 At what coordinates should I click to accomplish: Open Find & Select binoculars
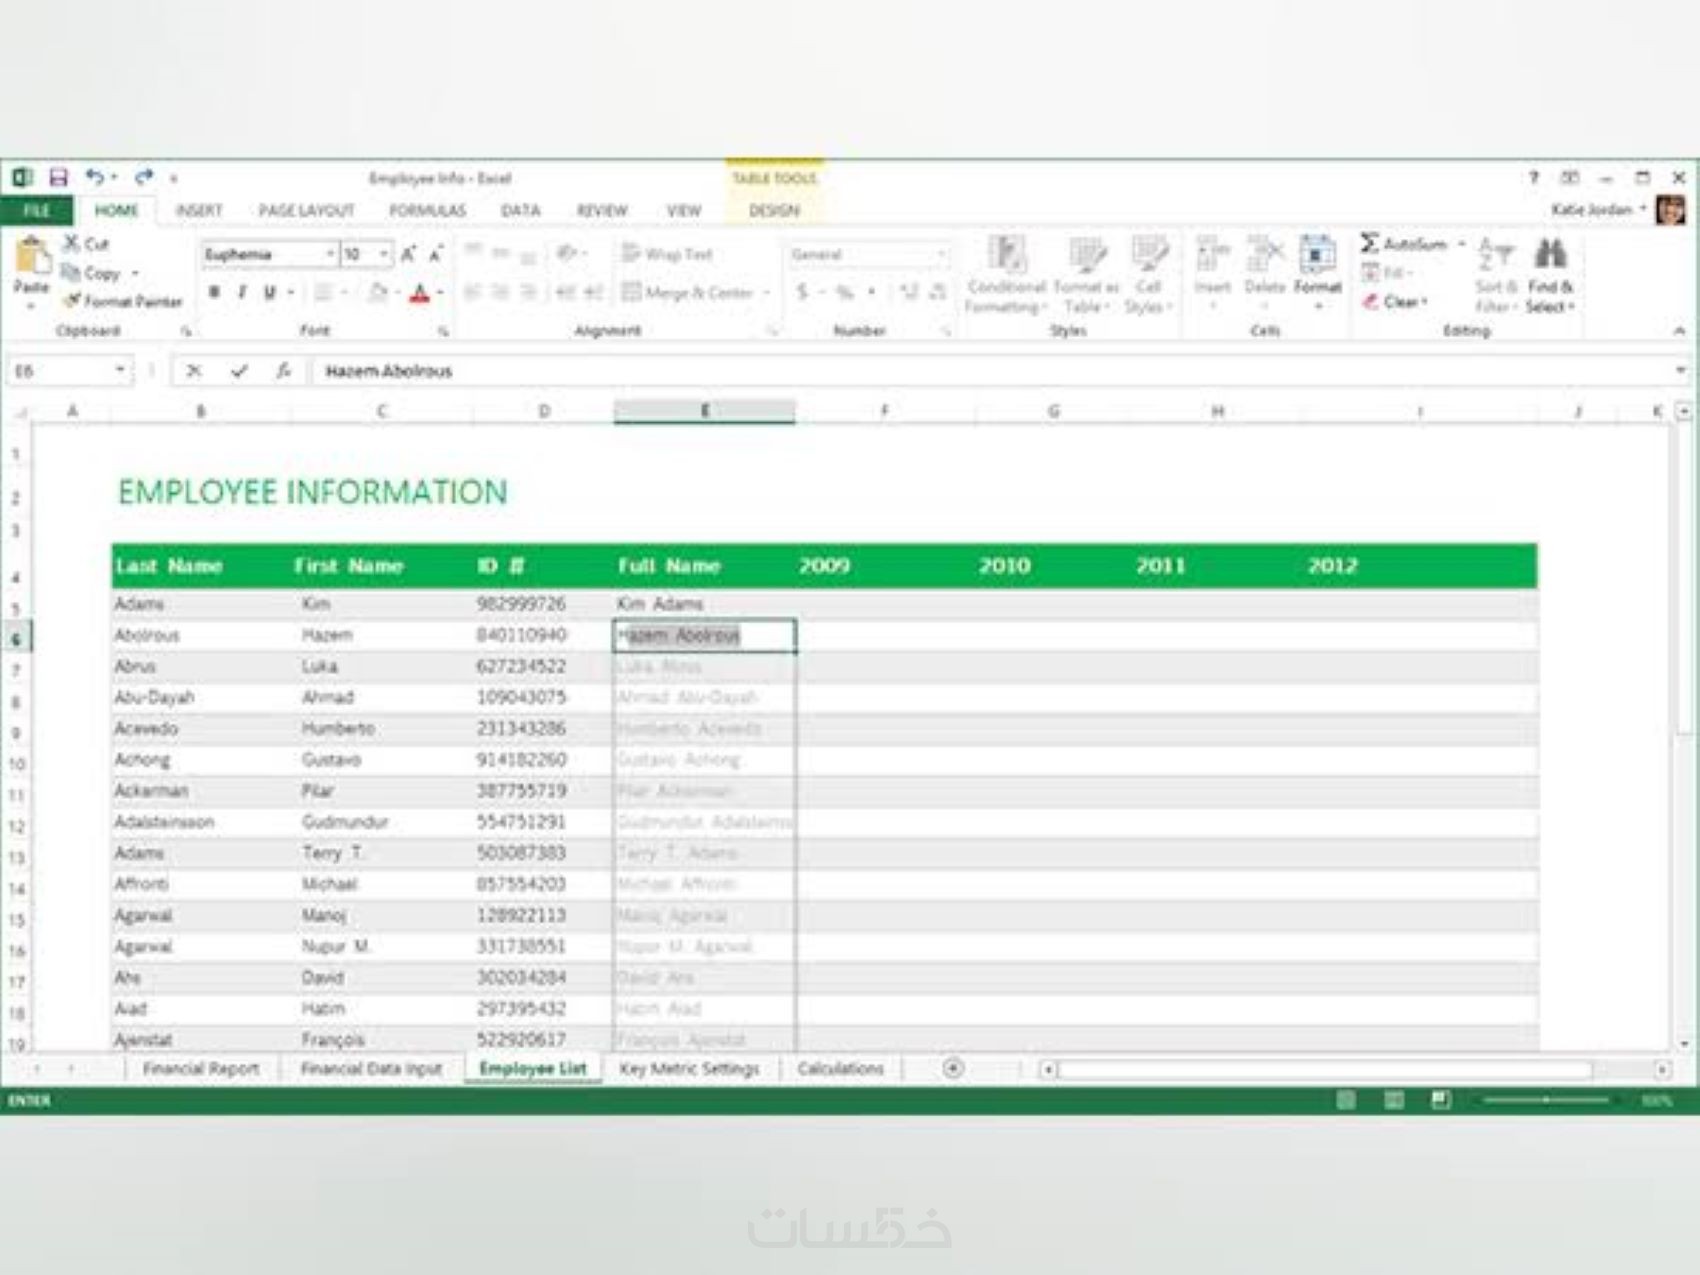pos(1550,275)
